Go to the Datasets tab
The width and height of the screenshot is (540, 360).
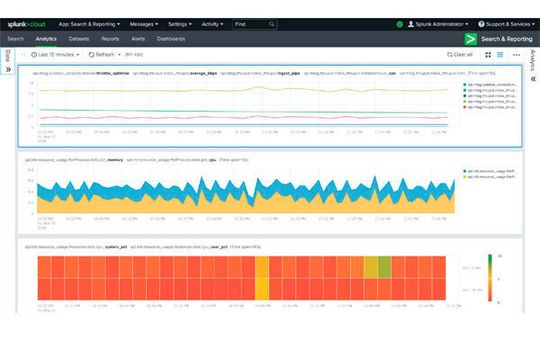tap(79, 39)
